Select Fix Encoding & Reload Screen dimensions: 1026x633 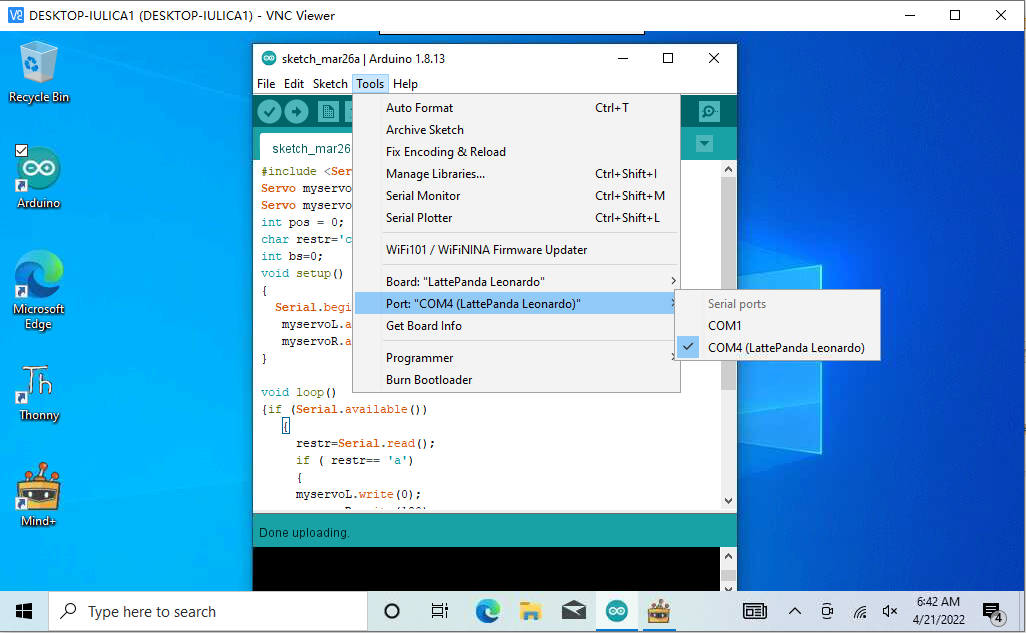click(516, 152)
